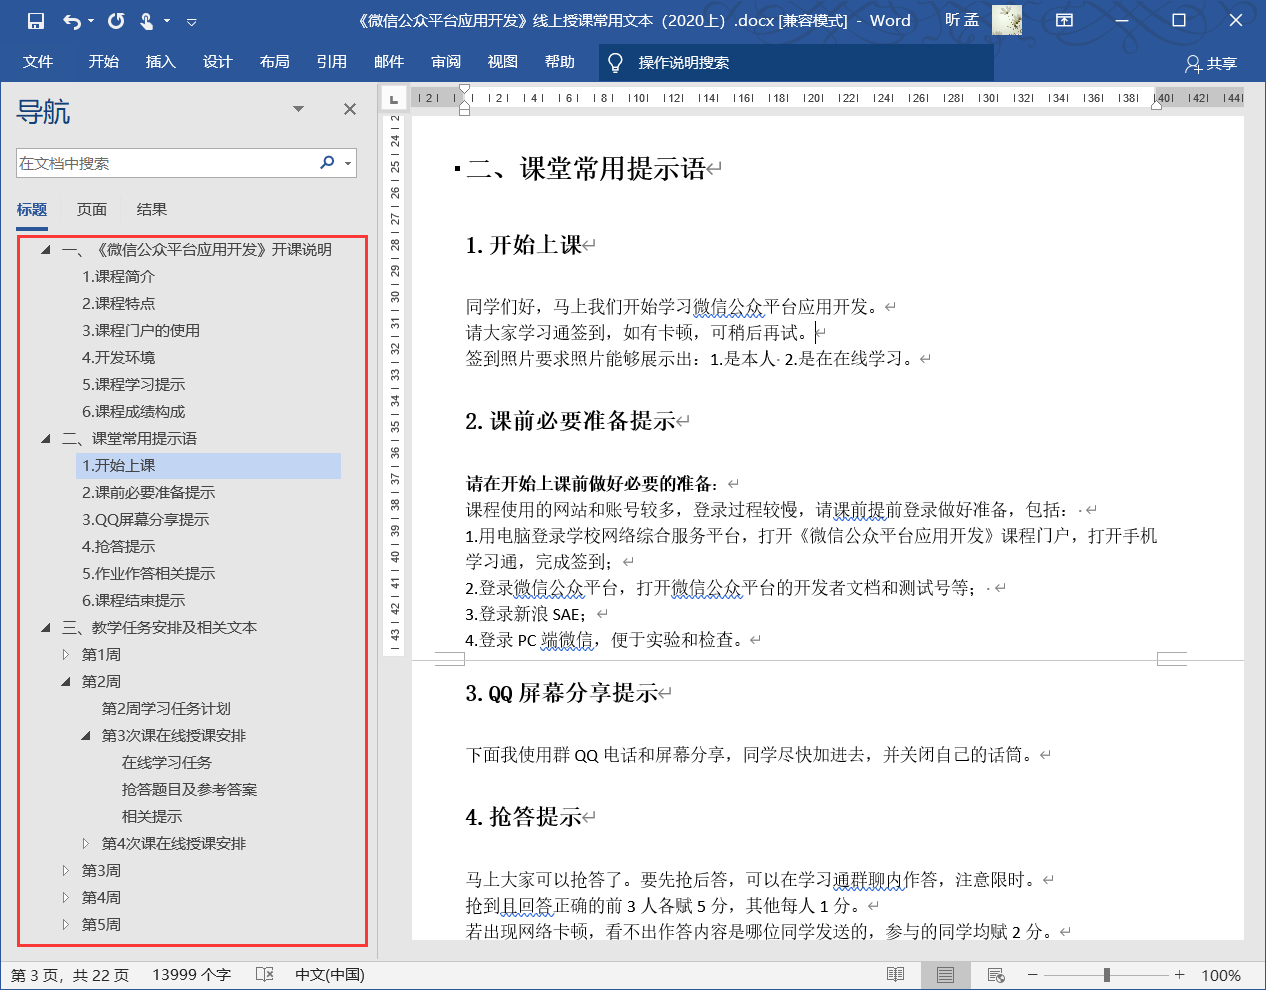Click the 操作说明搜索 tell-me search box
Image resolution: width=1266 pixels, height=990 pixels.
(796, 62)
